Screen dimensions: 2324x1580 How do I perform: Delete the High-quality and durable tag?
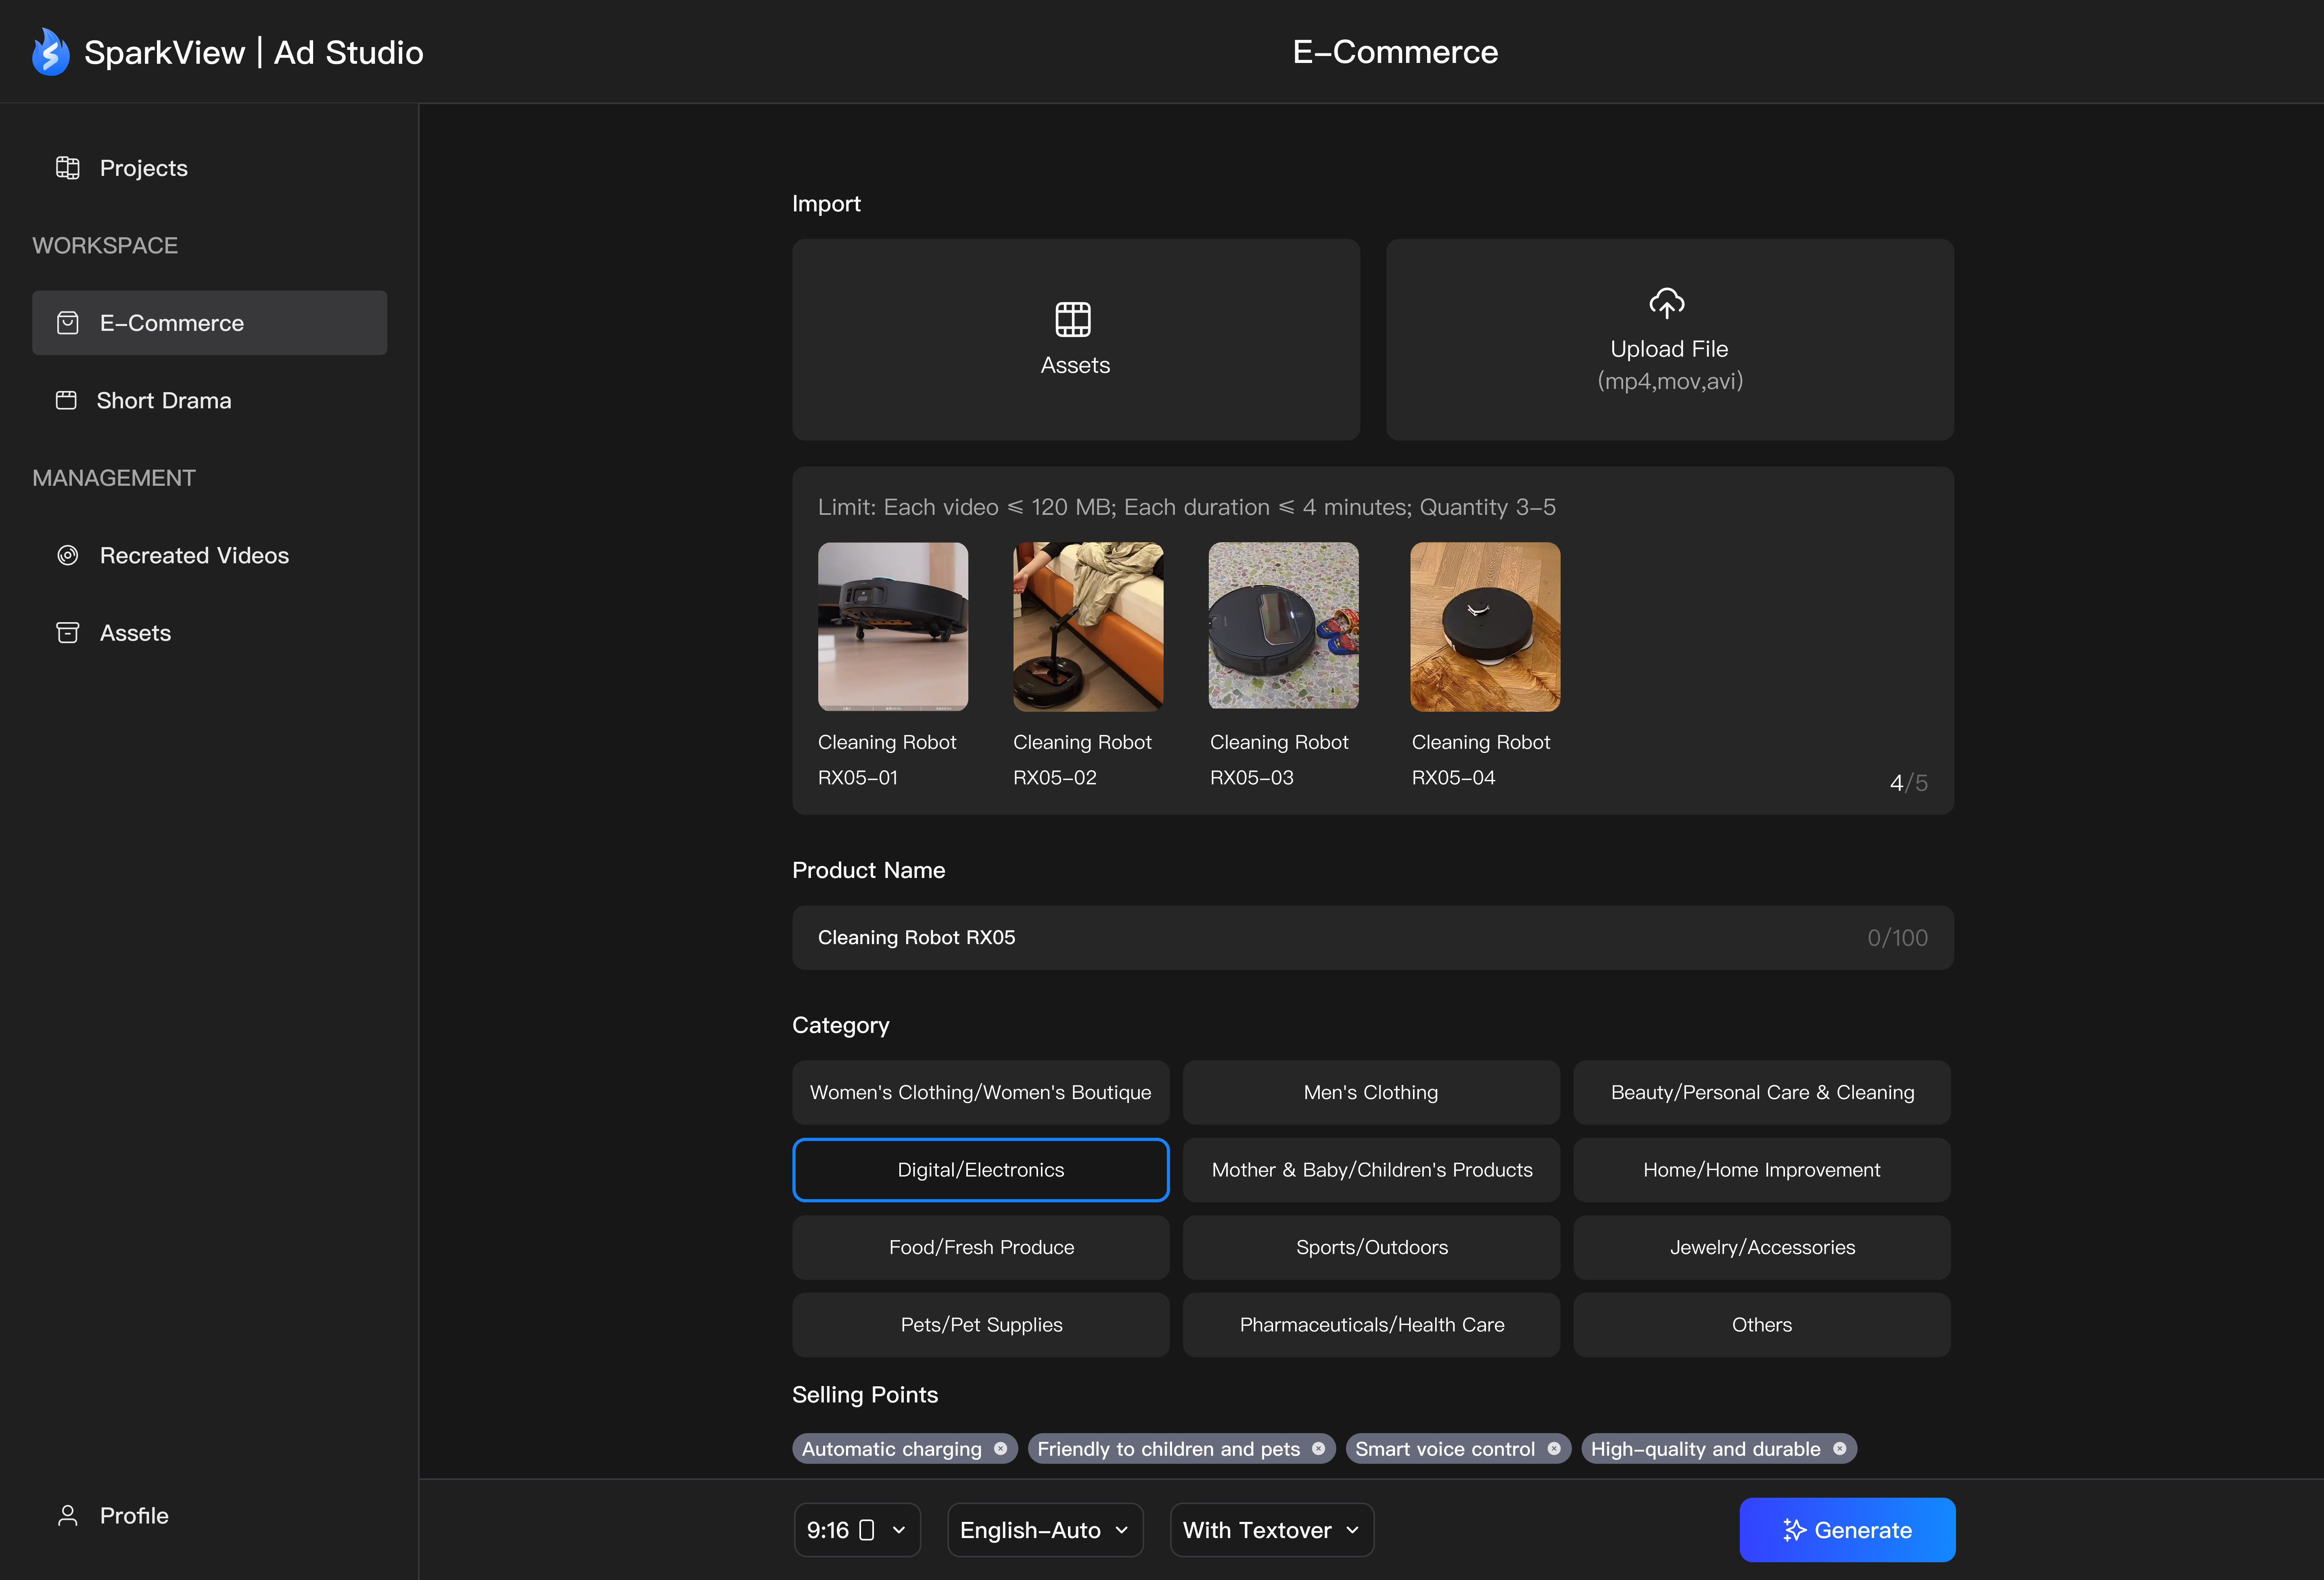(x=1839, y=1448)
